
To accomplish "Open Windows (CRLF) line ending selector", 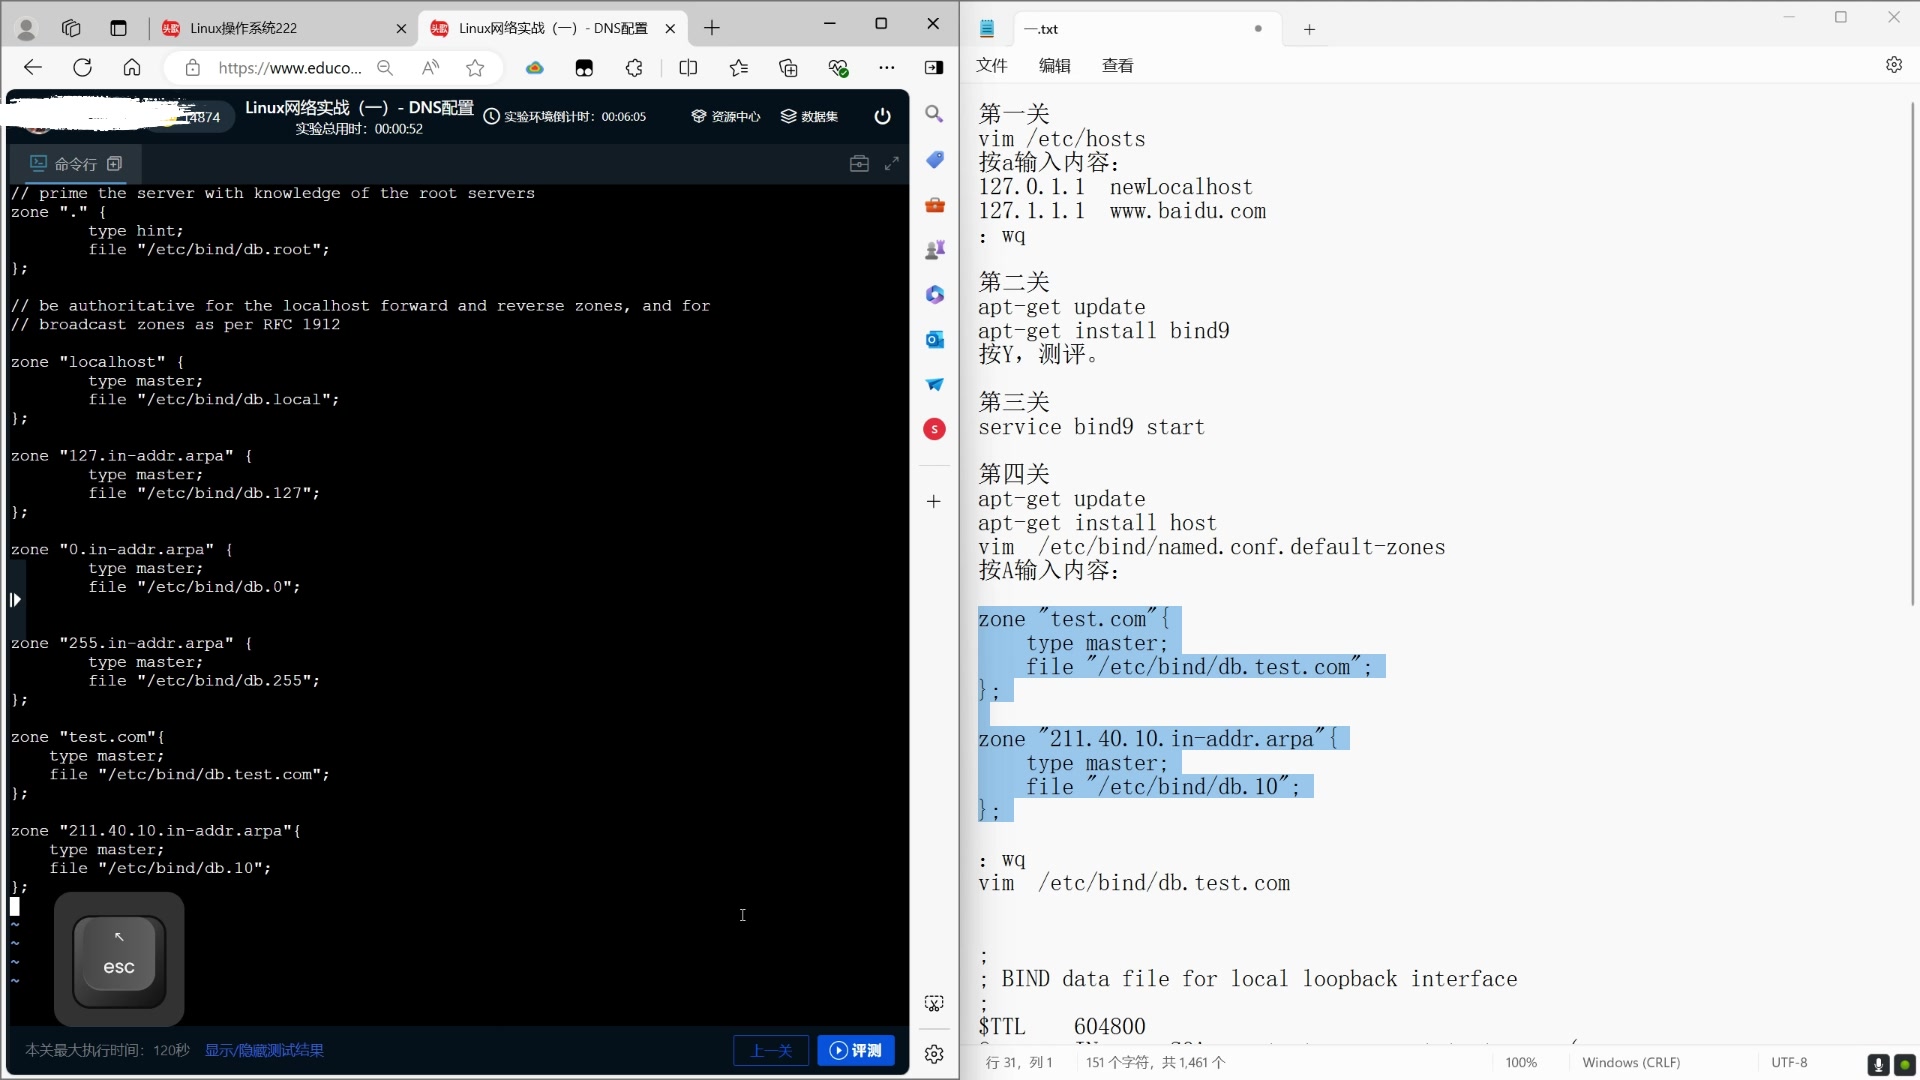I will click(x=1631, y=1062).
